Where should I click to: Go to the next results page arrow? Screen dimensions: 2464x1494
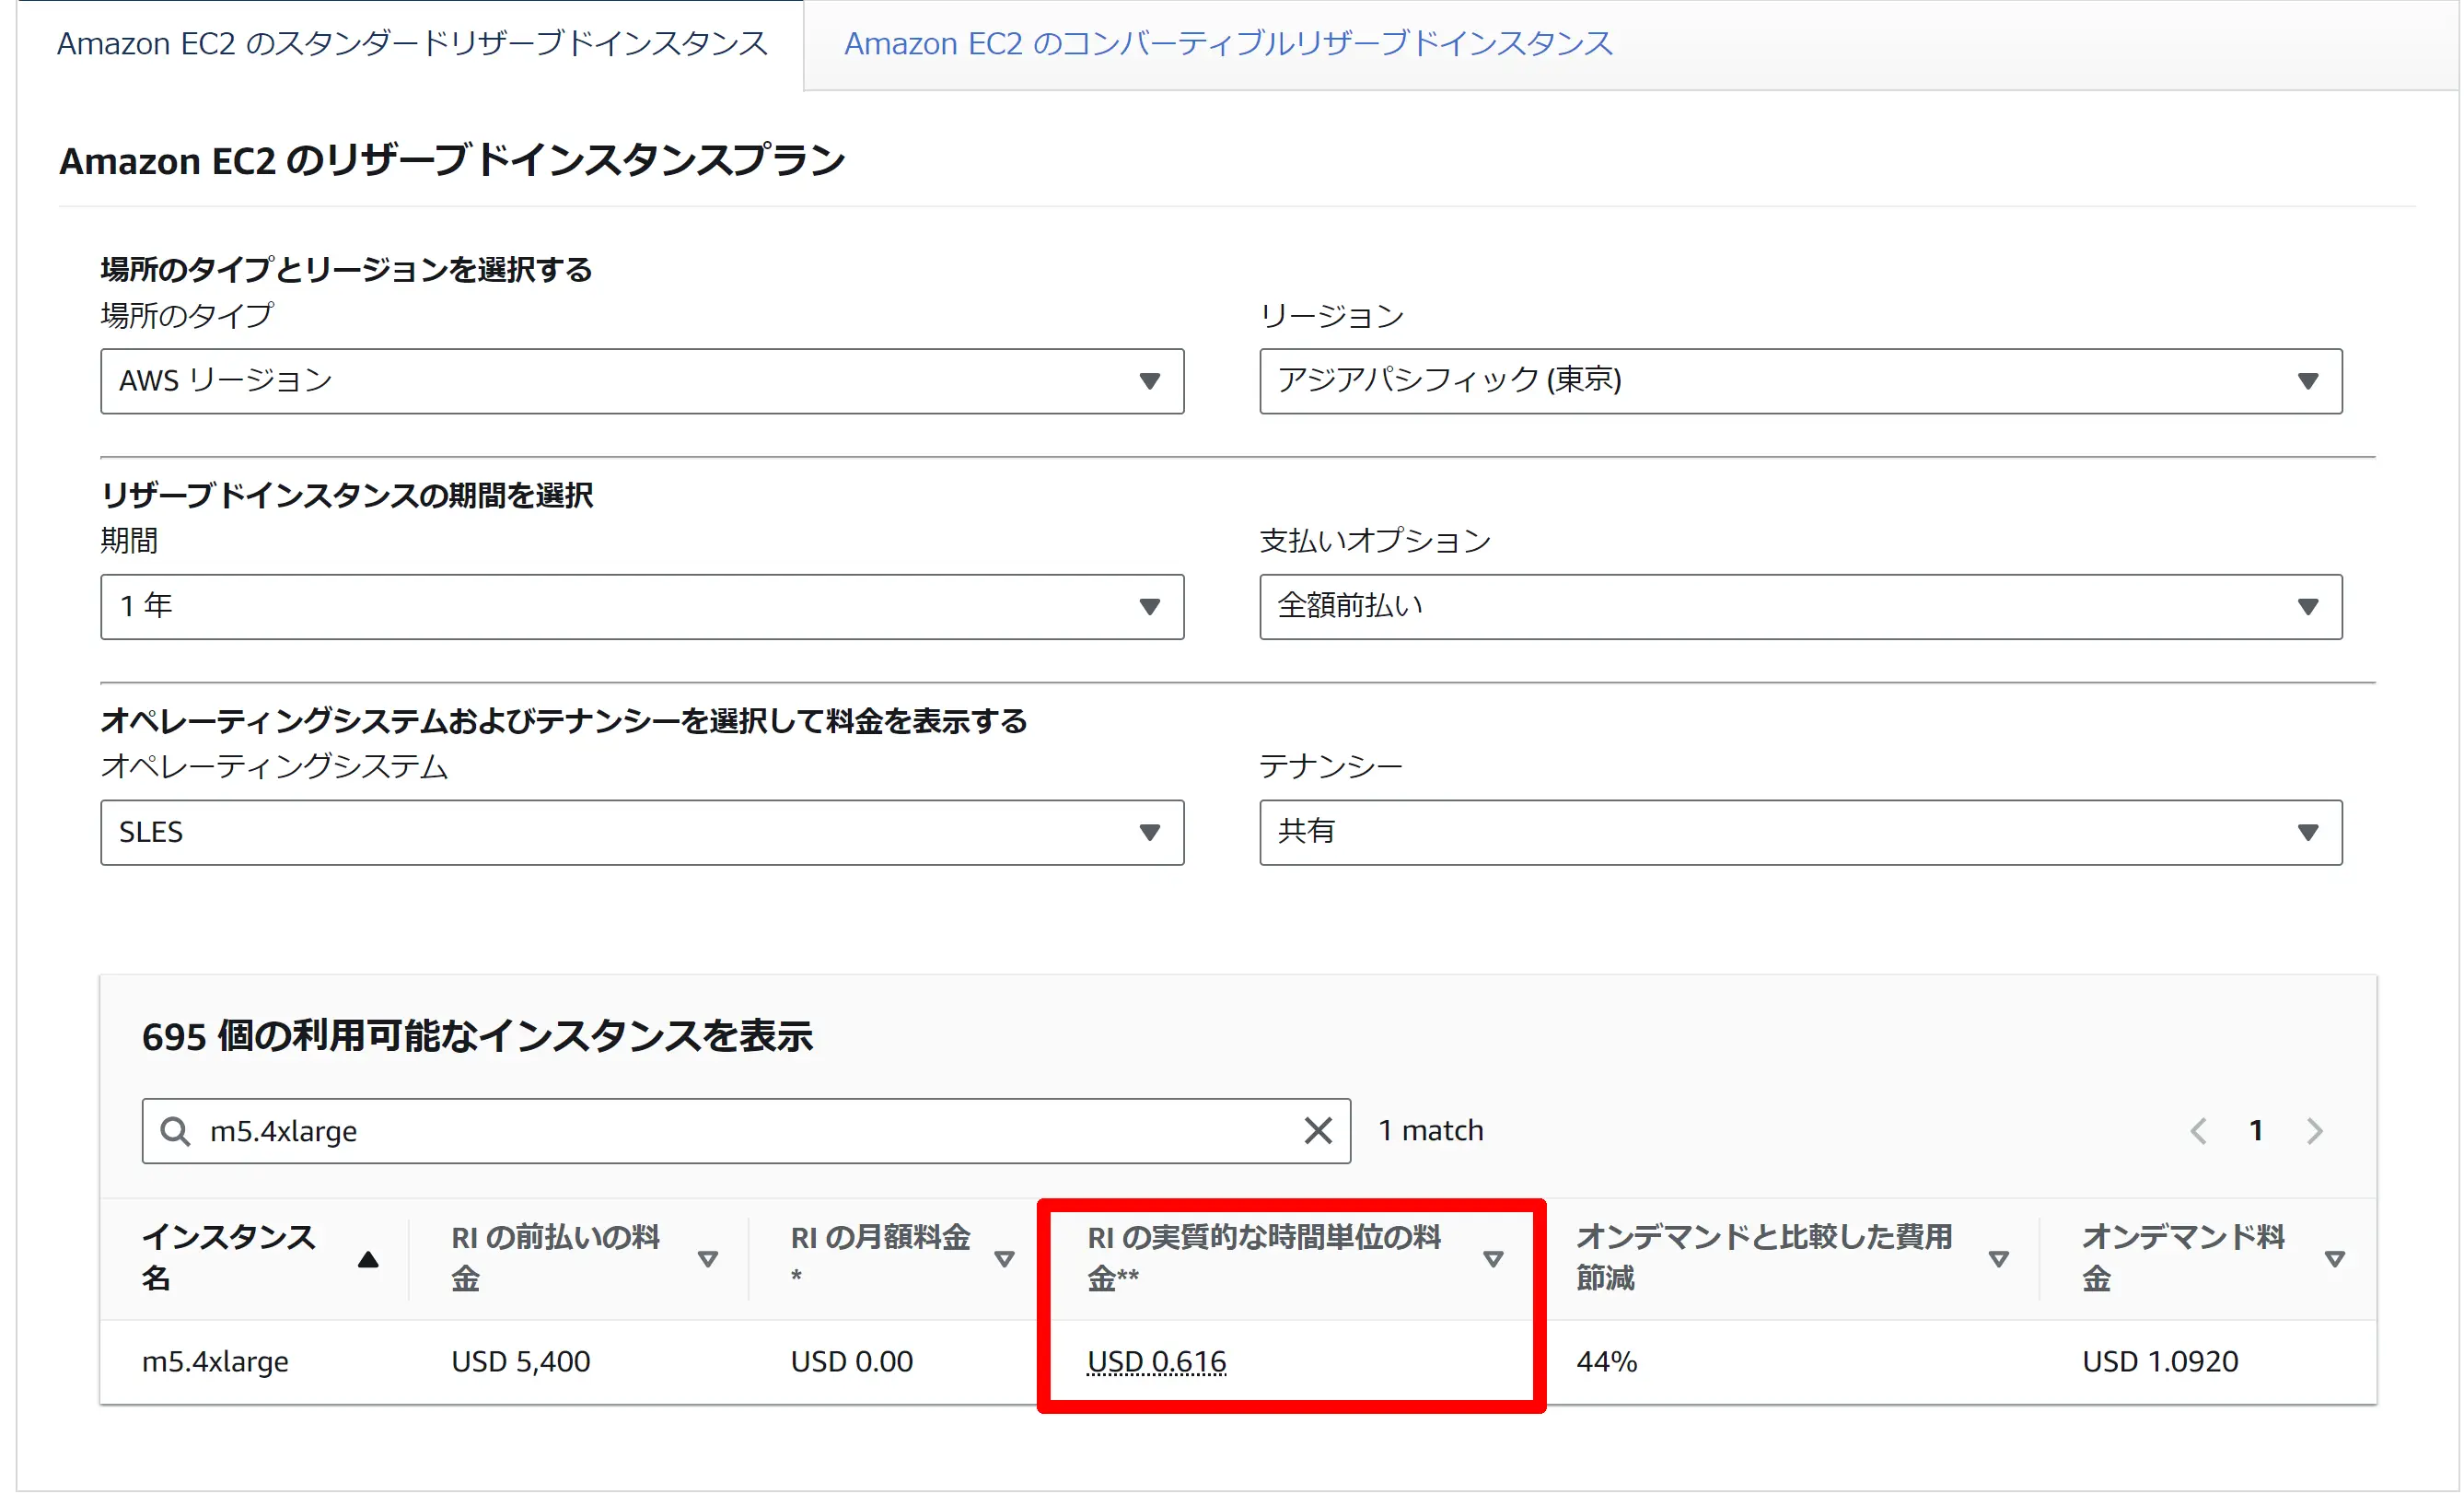point(2315,1131)
